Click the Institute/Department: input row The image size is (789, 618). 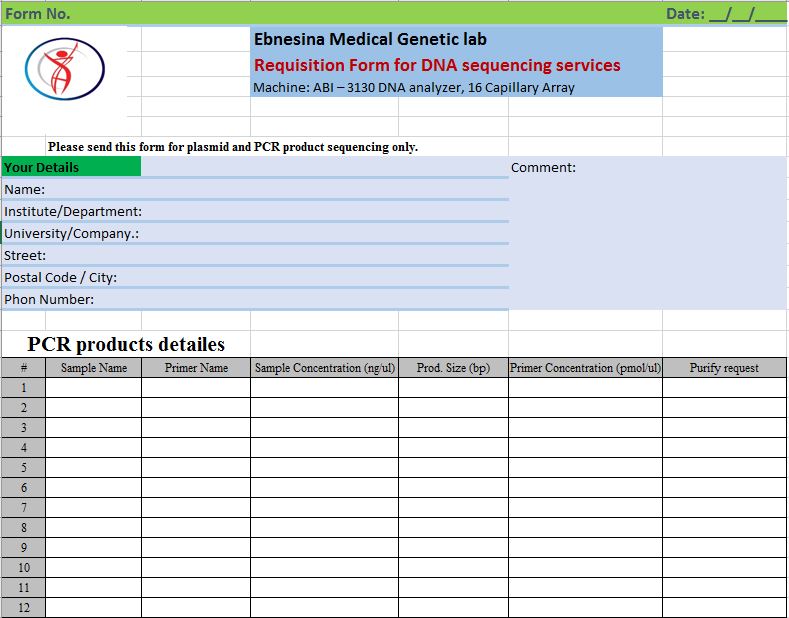point(255,212)
